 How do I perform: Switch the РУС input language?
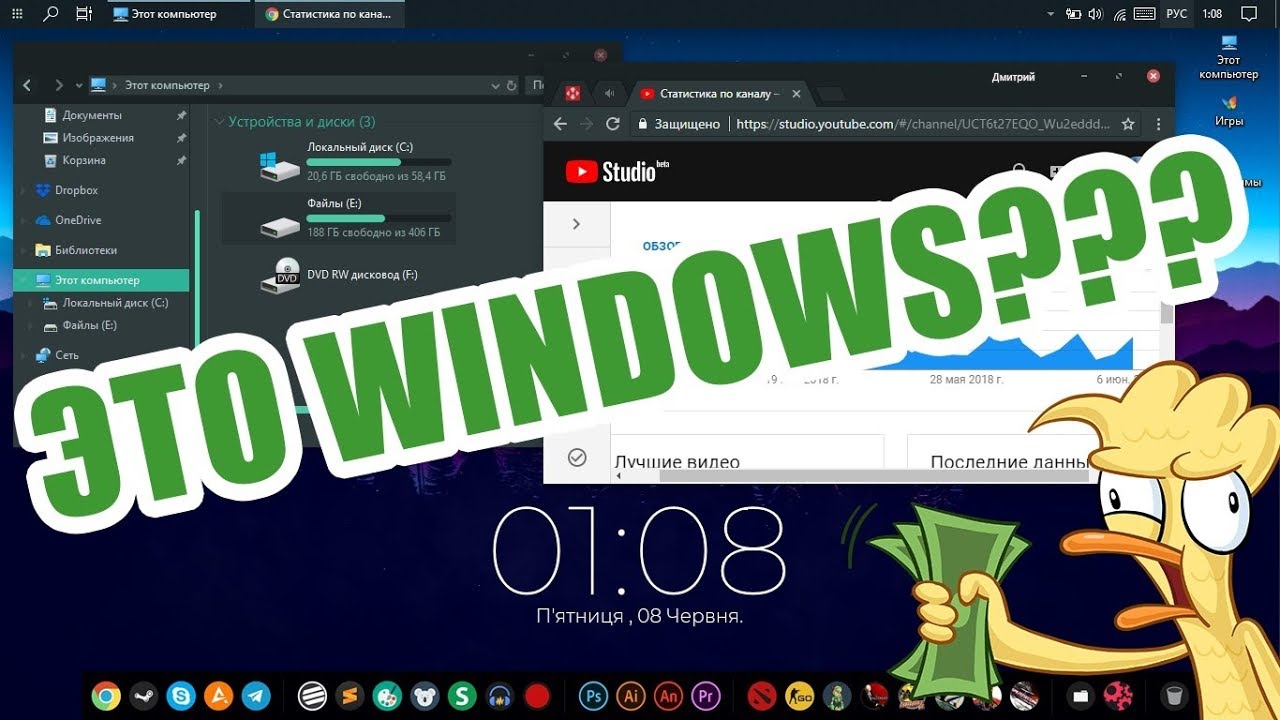coord(1177,14)
